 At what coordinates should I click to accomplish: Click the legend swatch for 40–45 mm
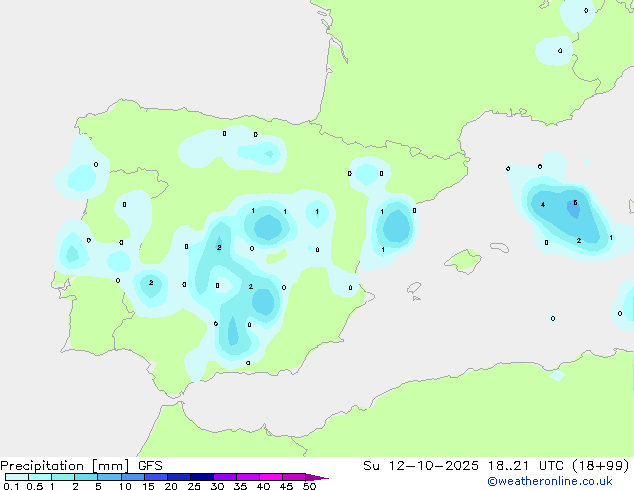click(x=271, y=477)
